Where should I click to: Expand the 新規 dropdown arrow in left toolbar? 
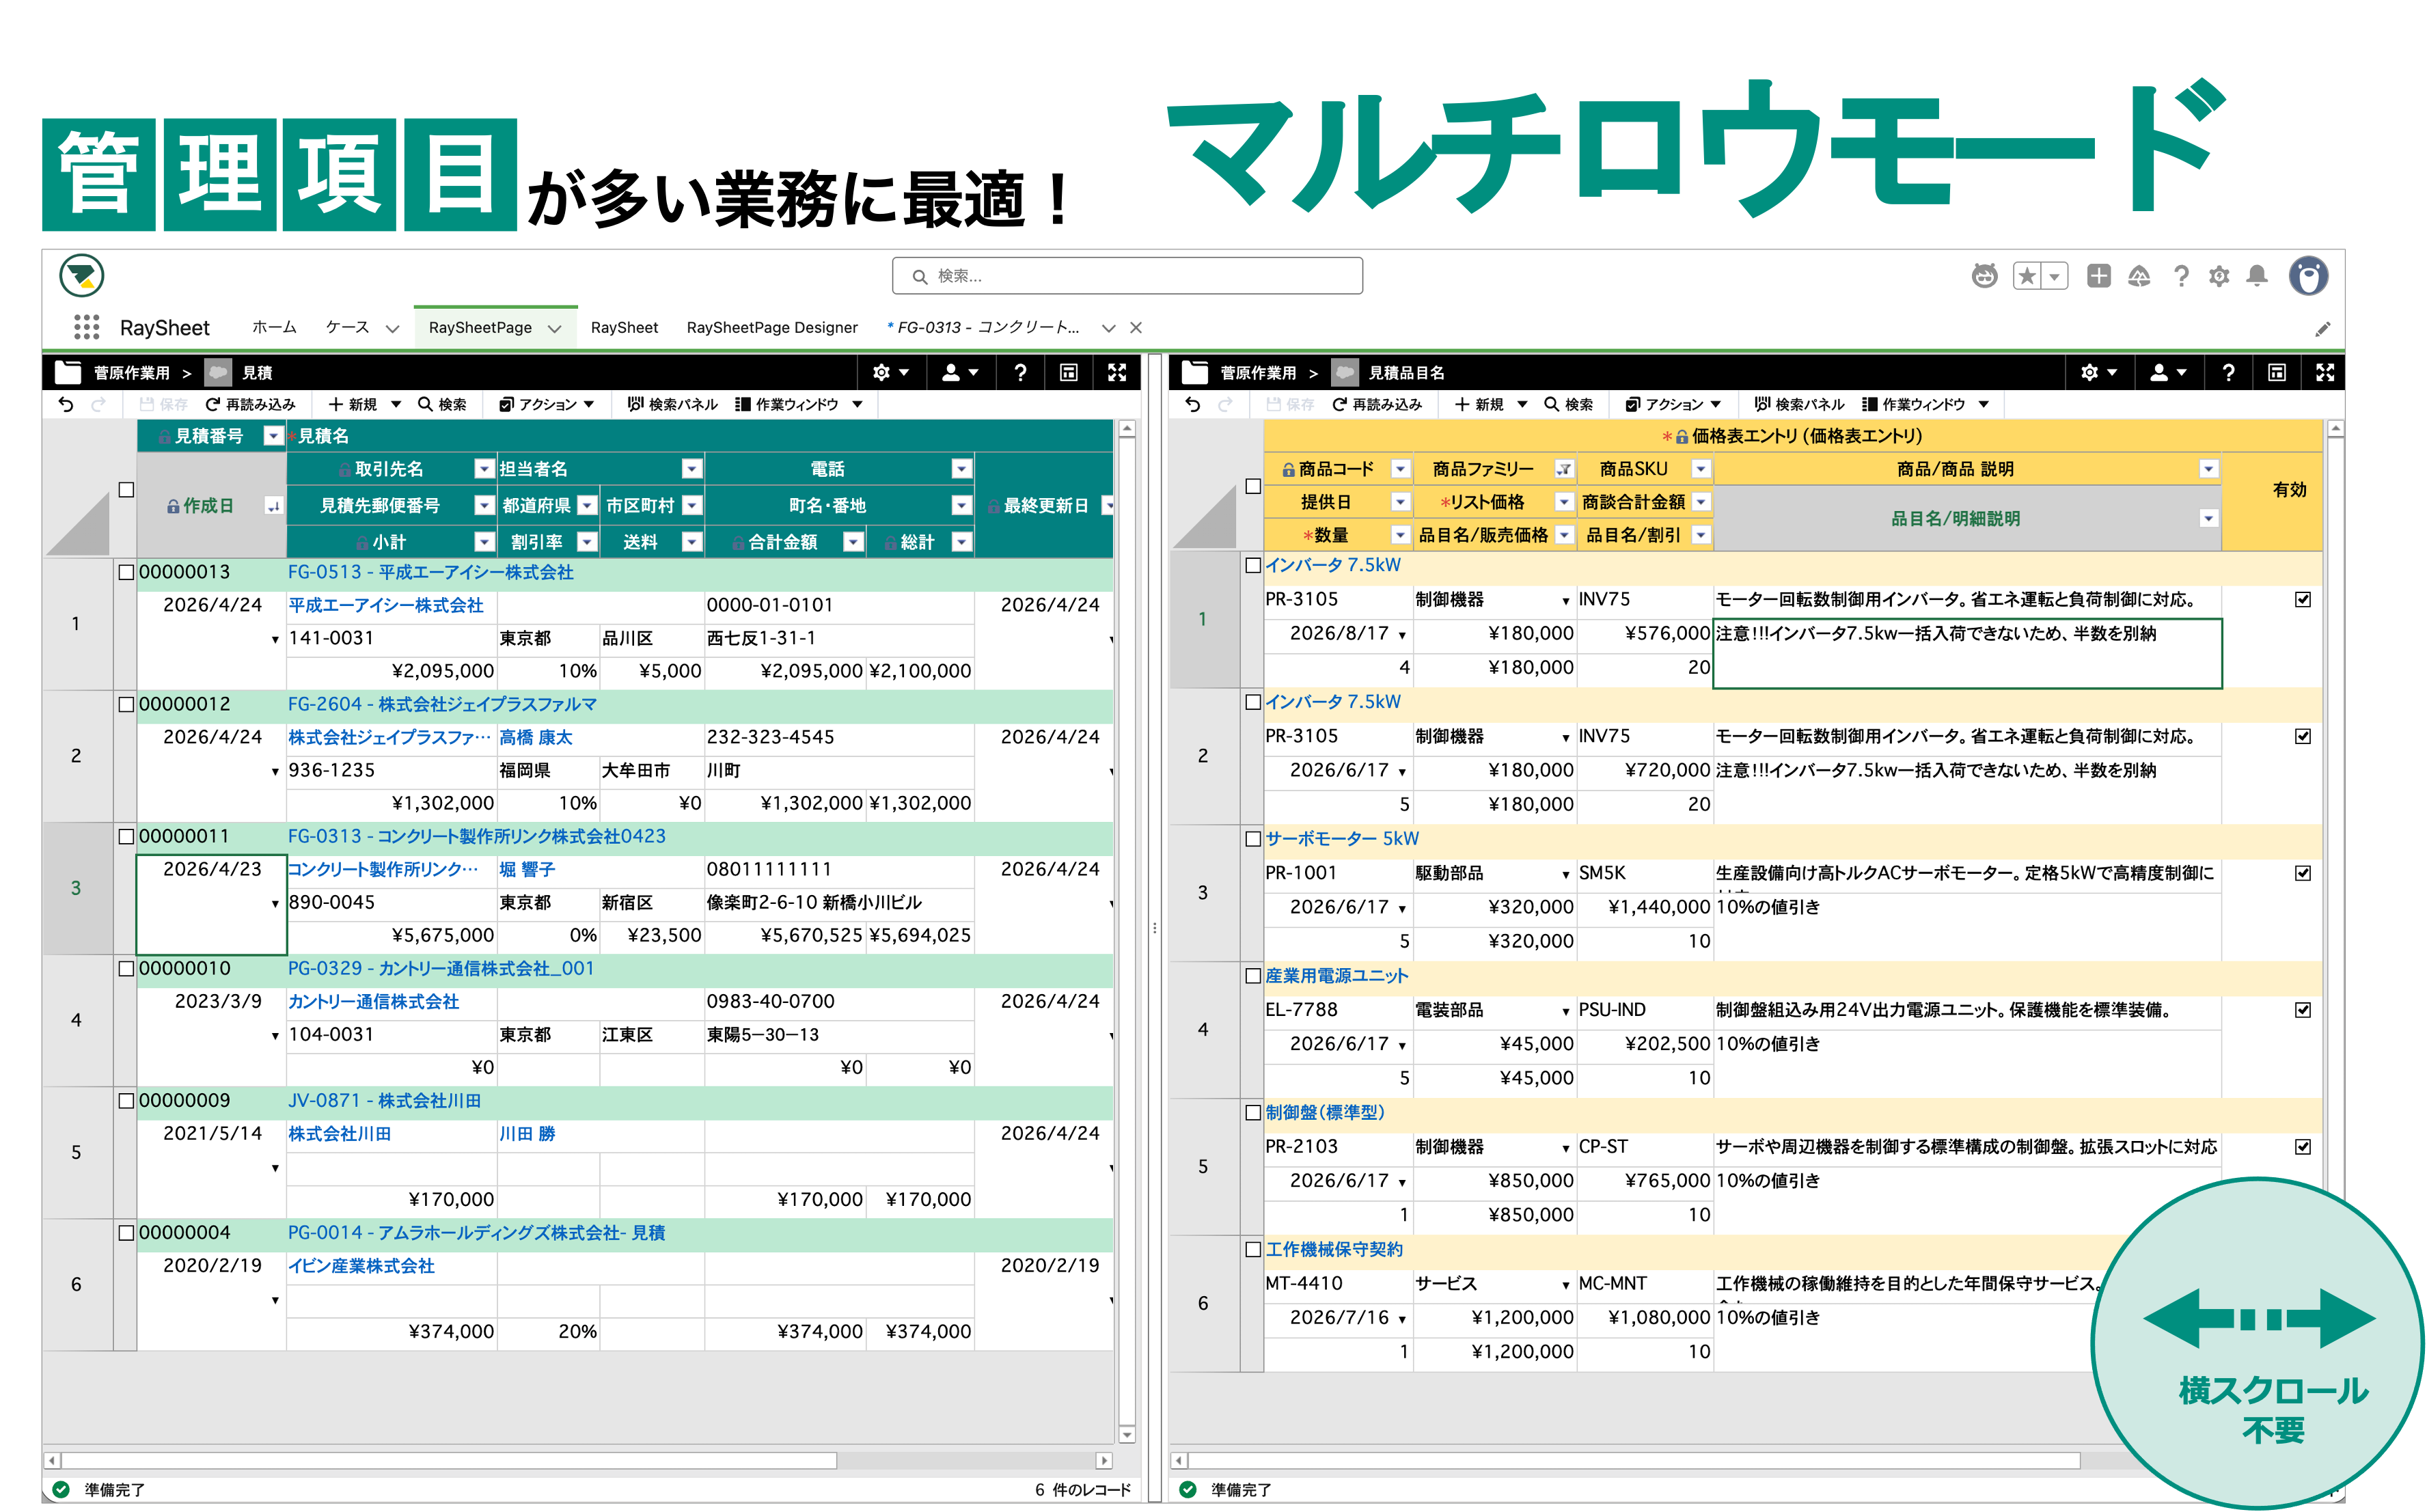point(396,404)
